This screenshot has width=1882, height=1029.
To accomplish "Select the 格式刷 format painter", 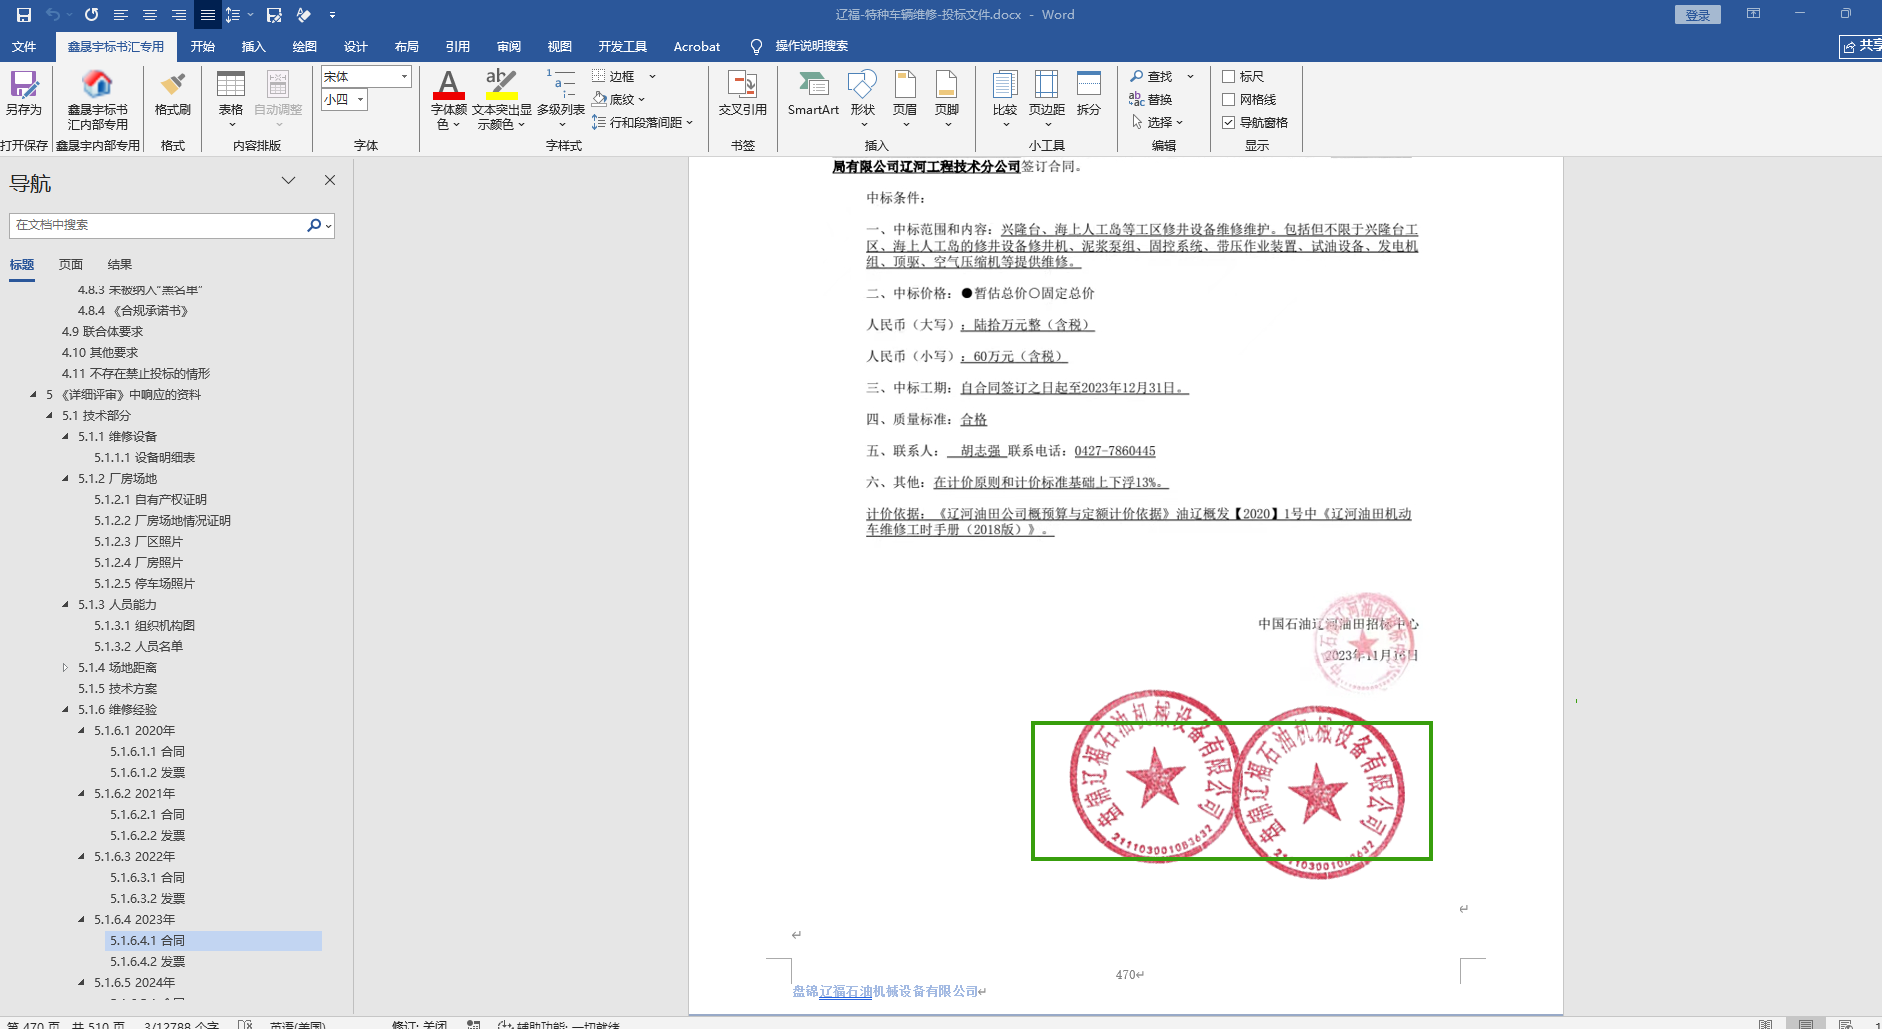I will pos(173,94).
